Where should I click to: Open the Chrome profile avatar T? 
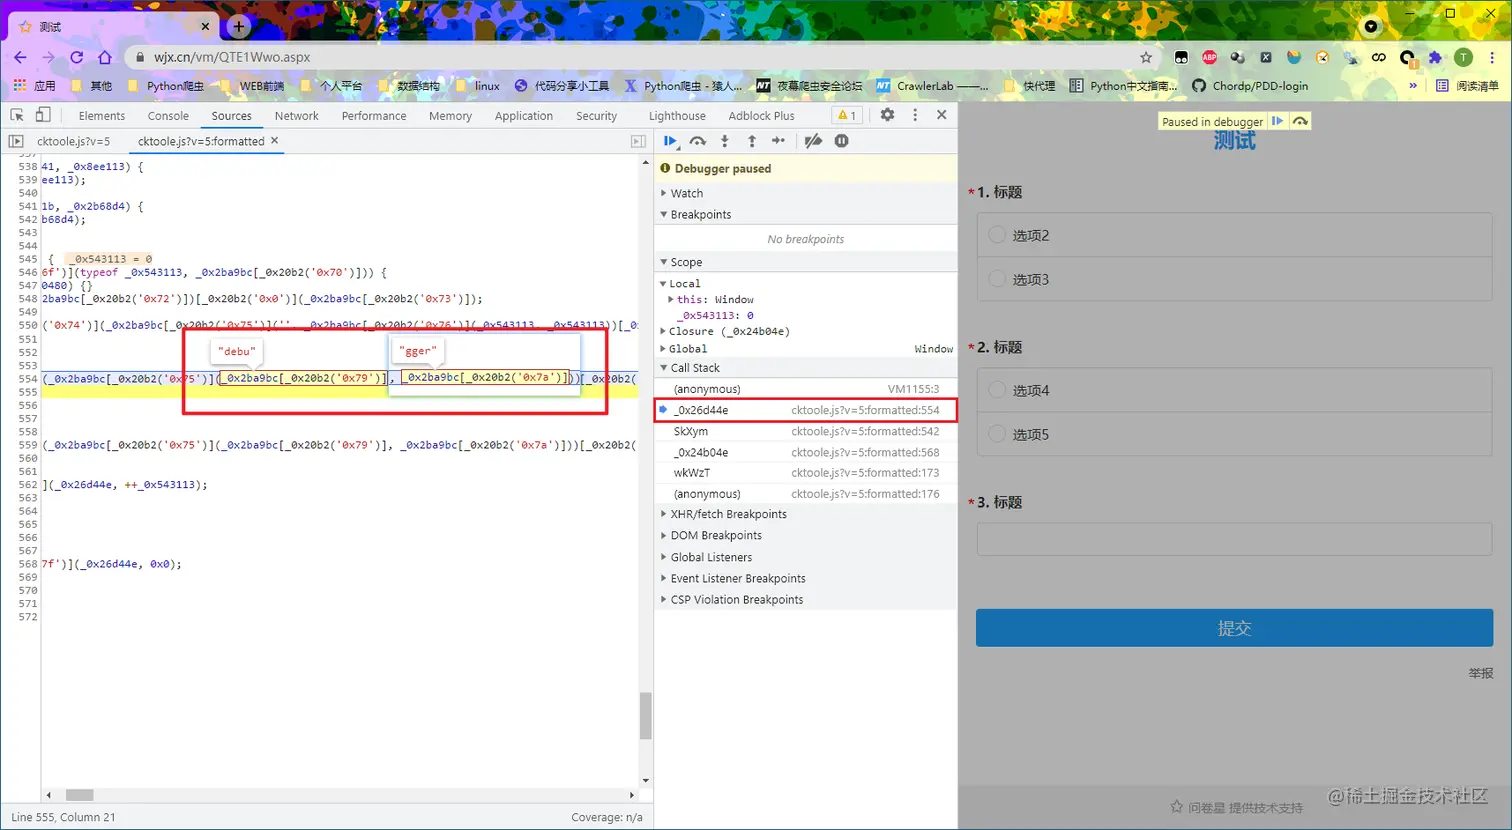point(1463,57)
